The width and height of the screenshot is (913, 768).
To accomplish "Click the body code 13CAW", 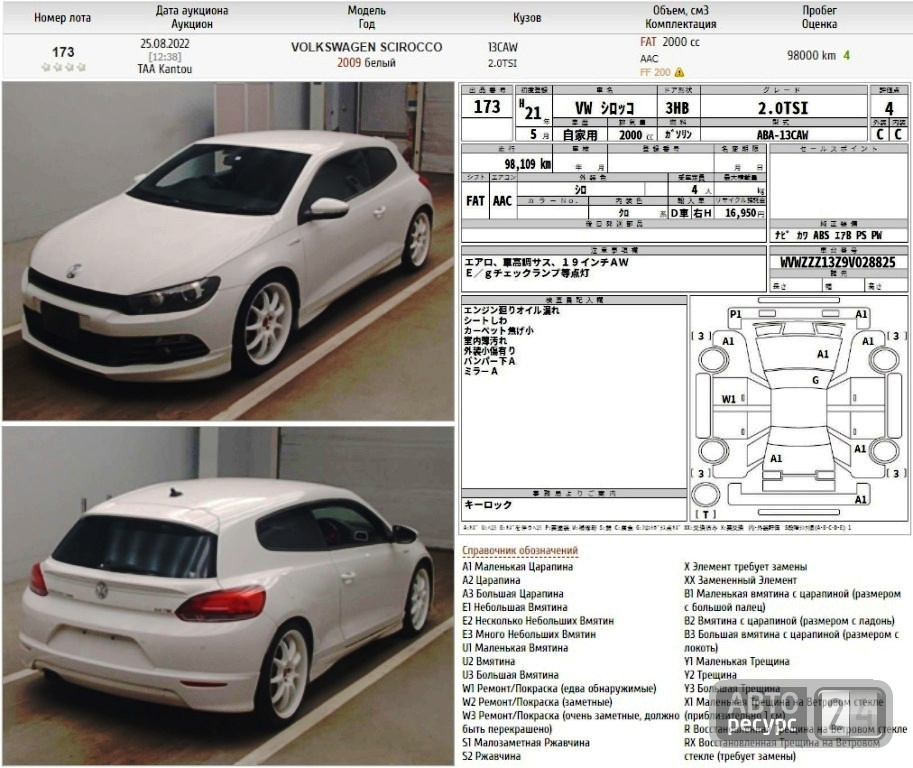I will tap(502, 47).
